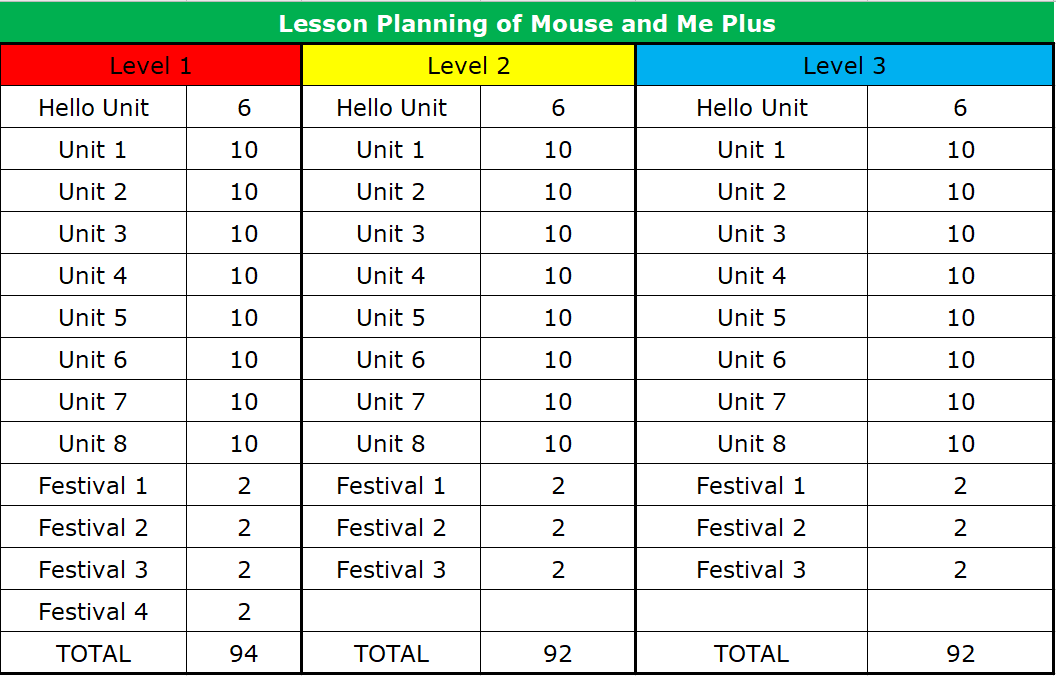This screenshot has width=1056, height=676.
Task: Select Level 2 total value 92
Action: click(558, 653)
